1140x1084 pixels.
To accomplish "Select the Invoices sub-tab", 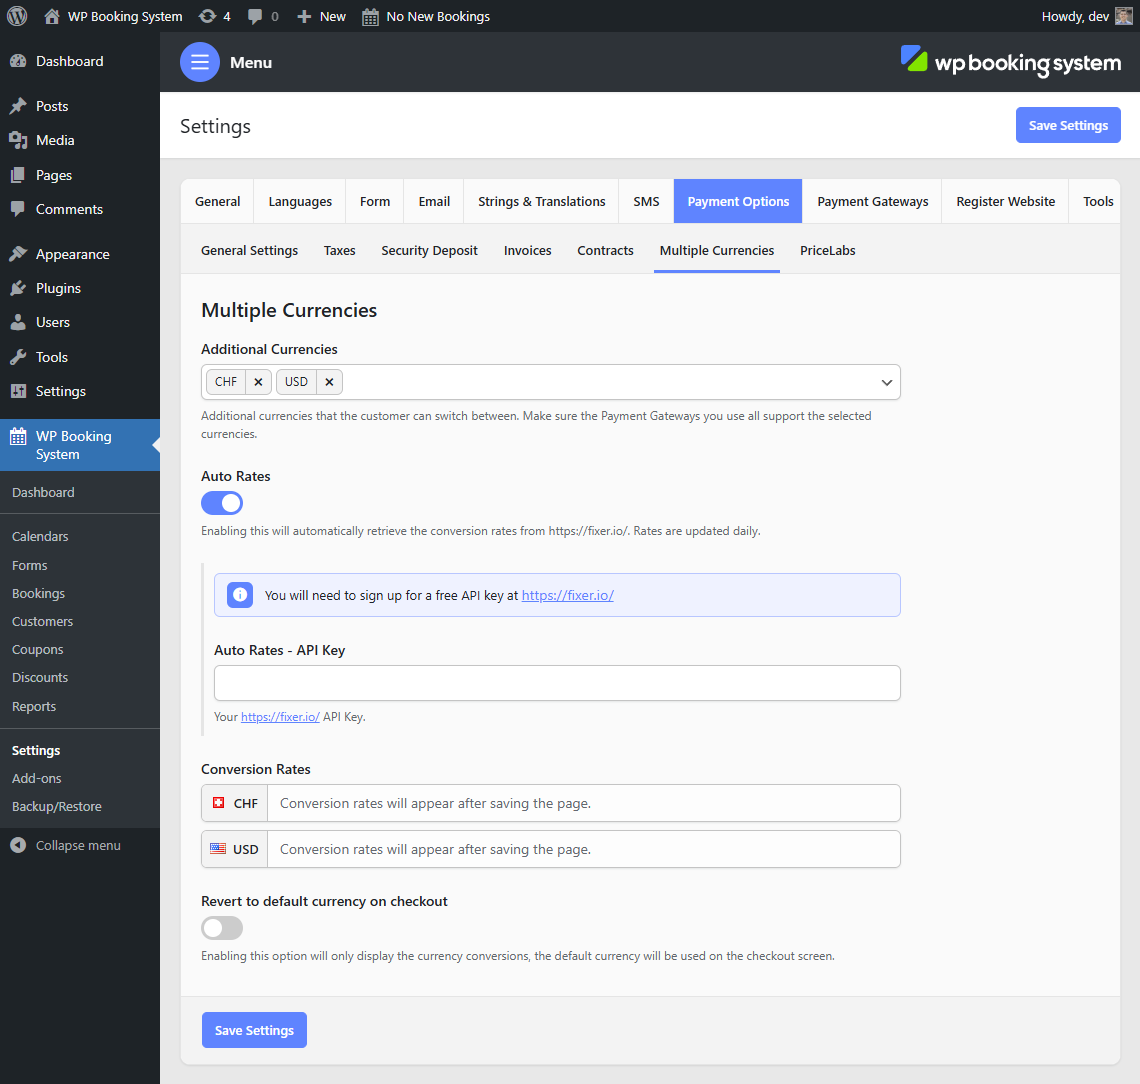I will coord(528,250).
